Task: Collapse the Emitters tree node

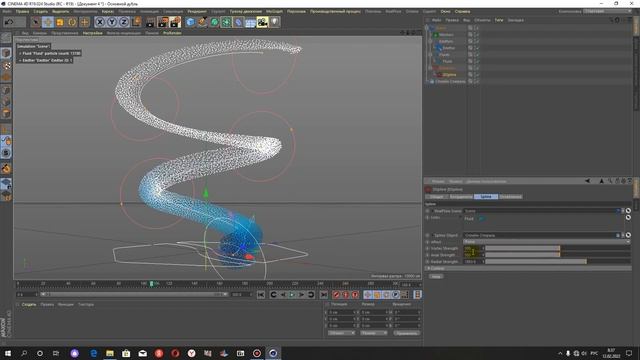Action: 430,41
